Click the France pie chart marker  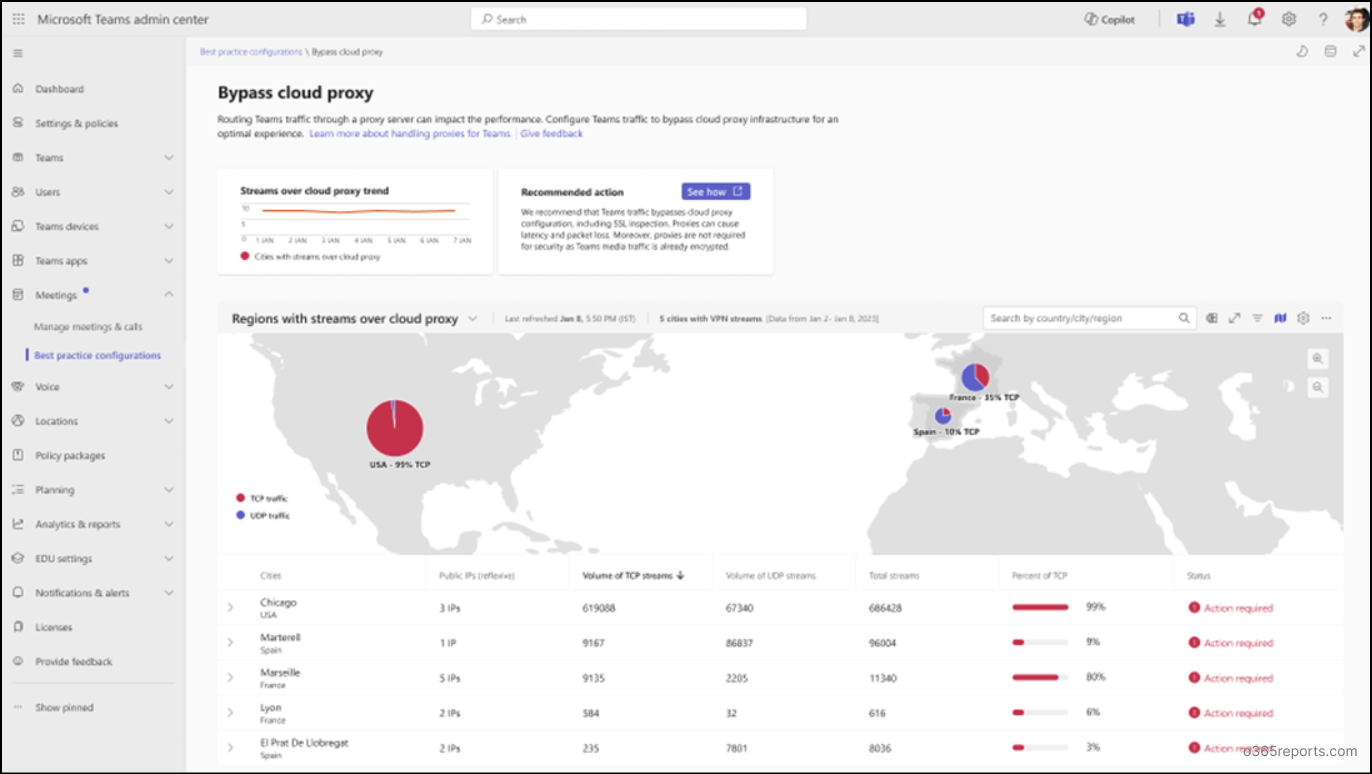pos(976,377)
